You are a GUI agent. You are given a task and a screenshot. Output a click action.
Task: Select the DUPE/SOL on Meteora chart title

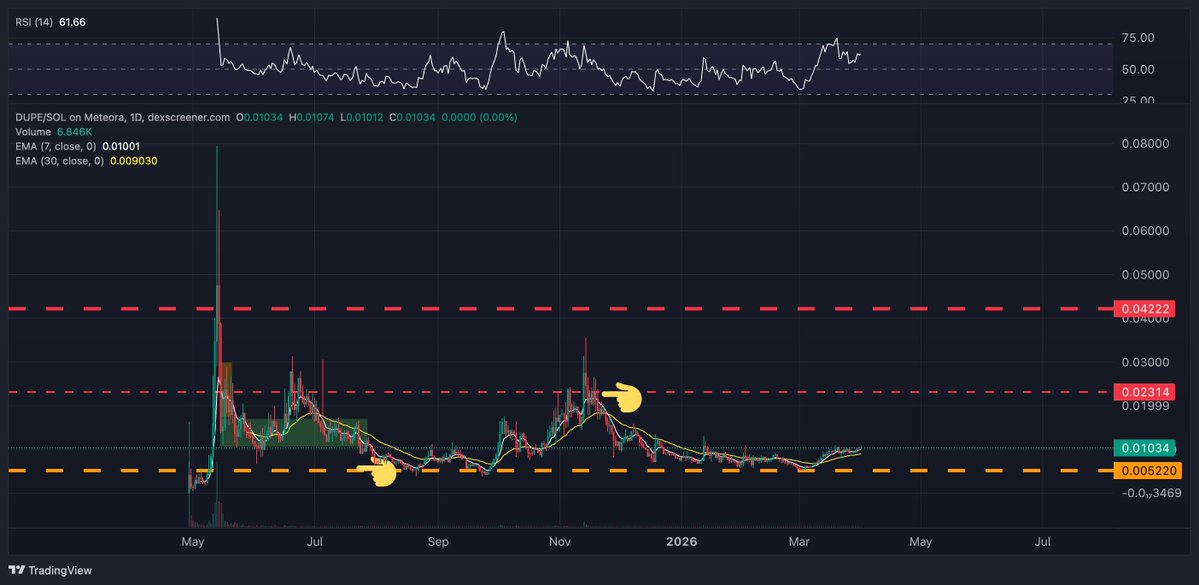122,118
